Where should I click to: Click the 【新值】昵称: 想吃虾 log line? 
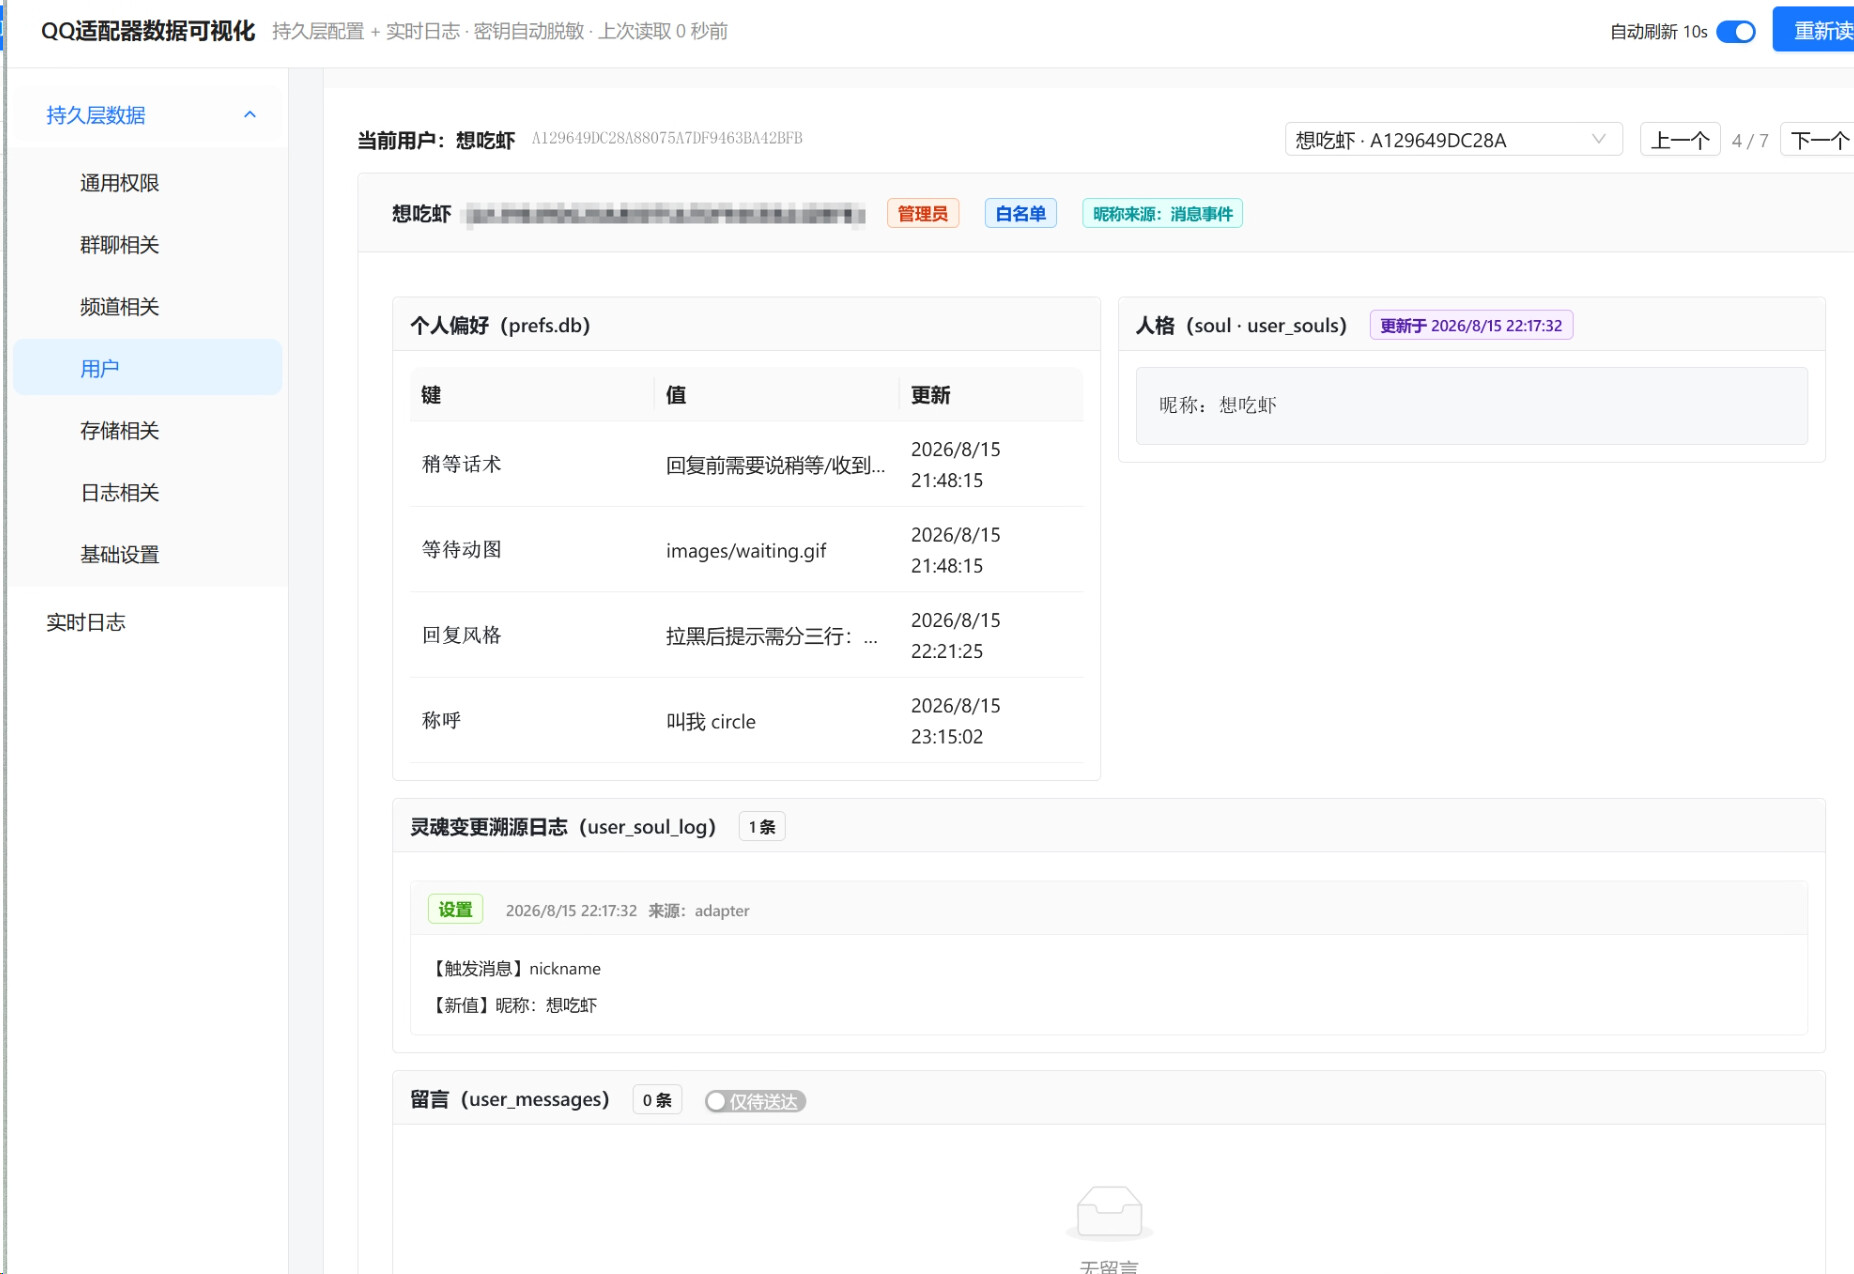tap(514, 1005)
